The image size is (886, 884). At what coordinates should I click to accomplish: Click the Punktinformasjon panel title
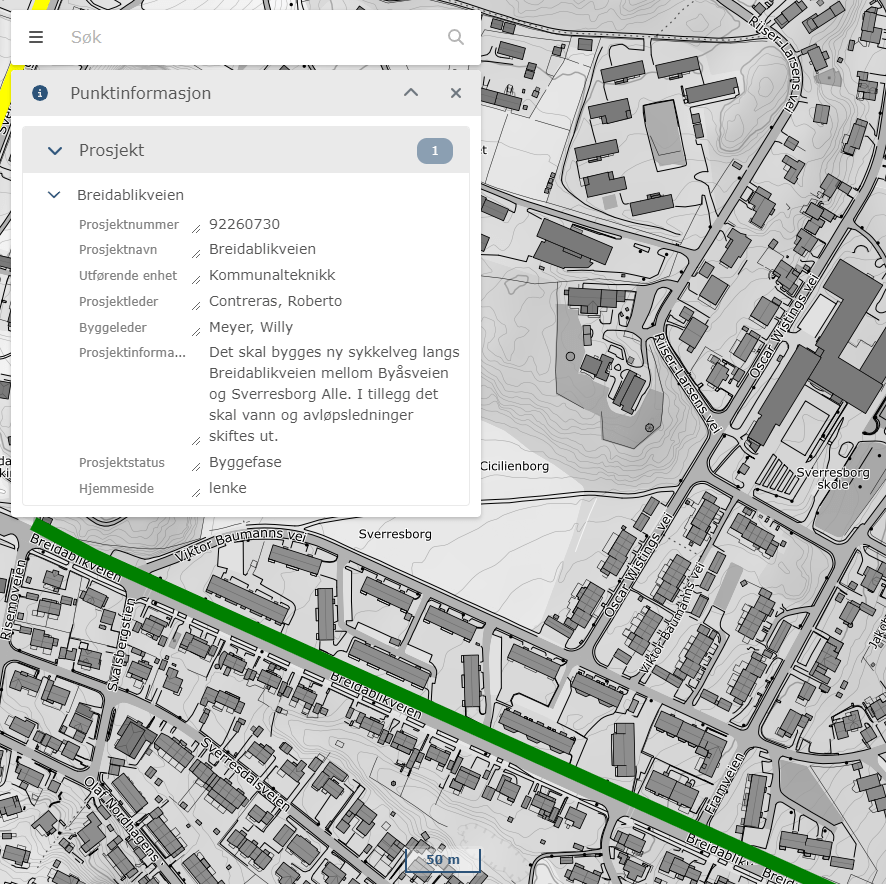[x=141, y=93]
